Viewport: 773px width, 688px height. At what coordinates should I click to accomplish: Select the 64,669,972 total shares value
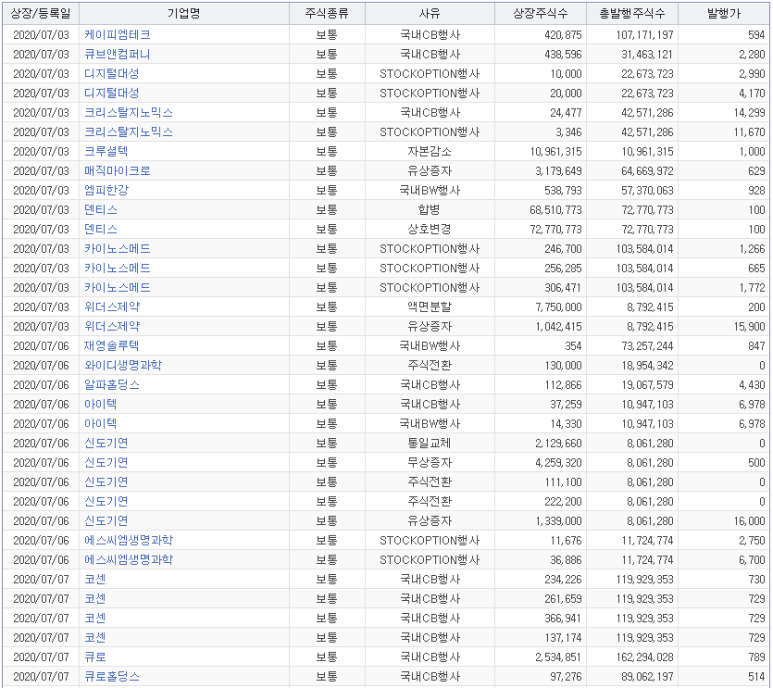[x=647, y=171]
